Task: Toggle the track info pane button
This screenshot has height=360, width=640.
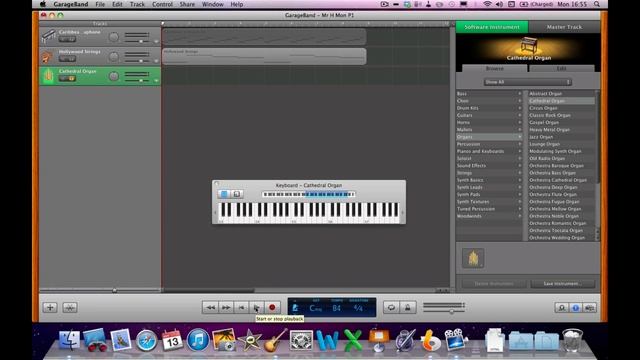Action: 576,308
